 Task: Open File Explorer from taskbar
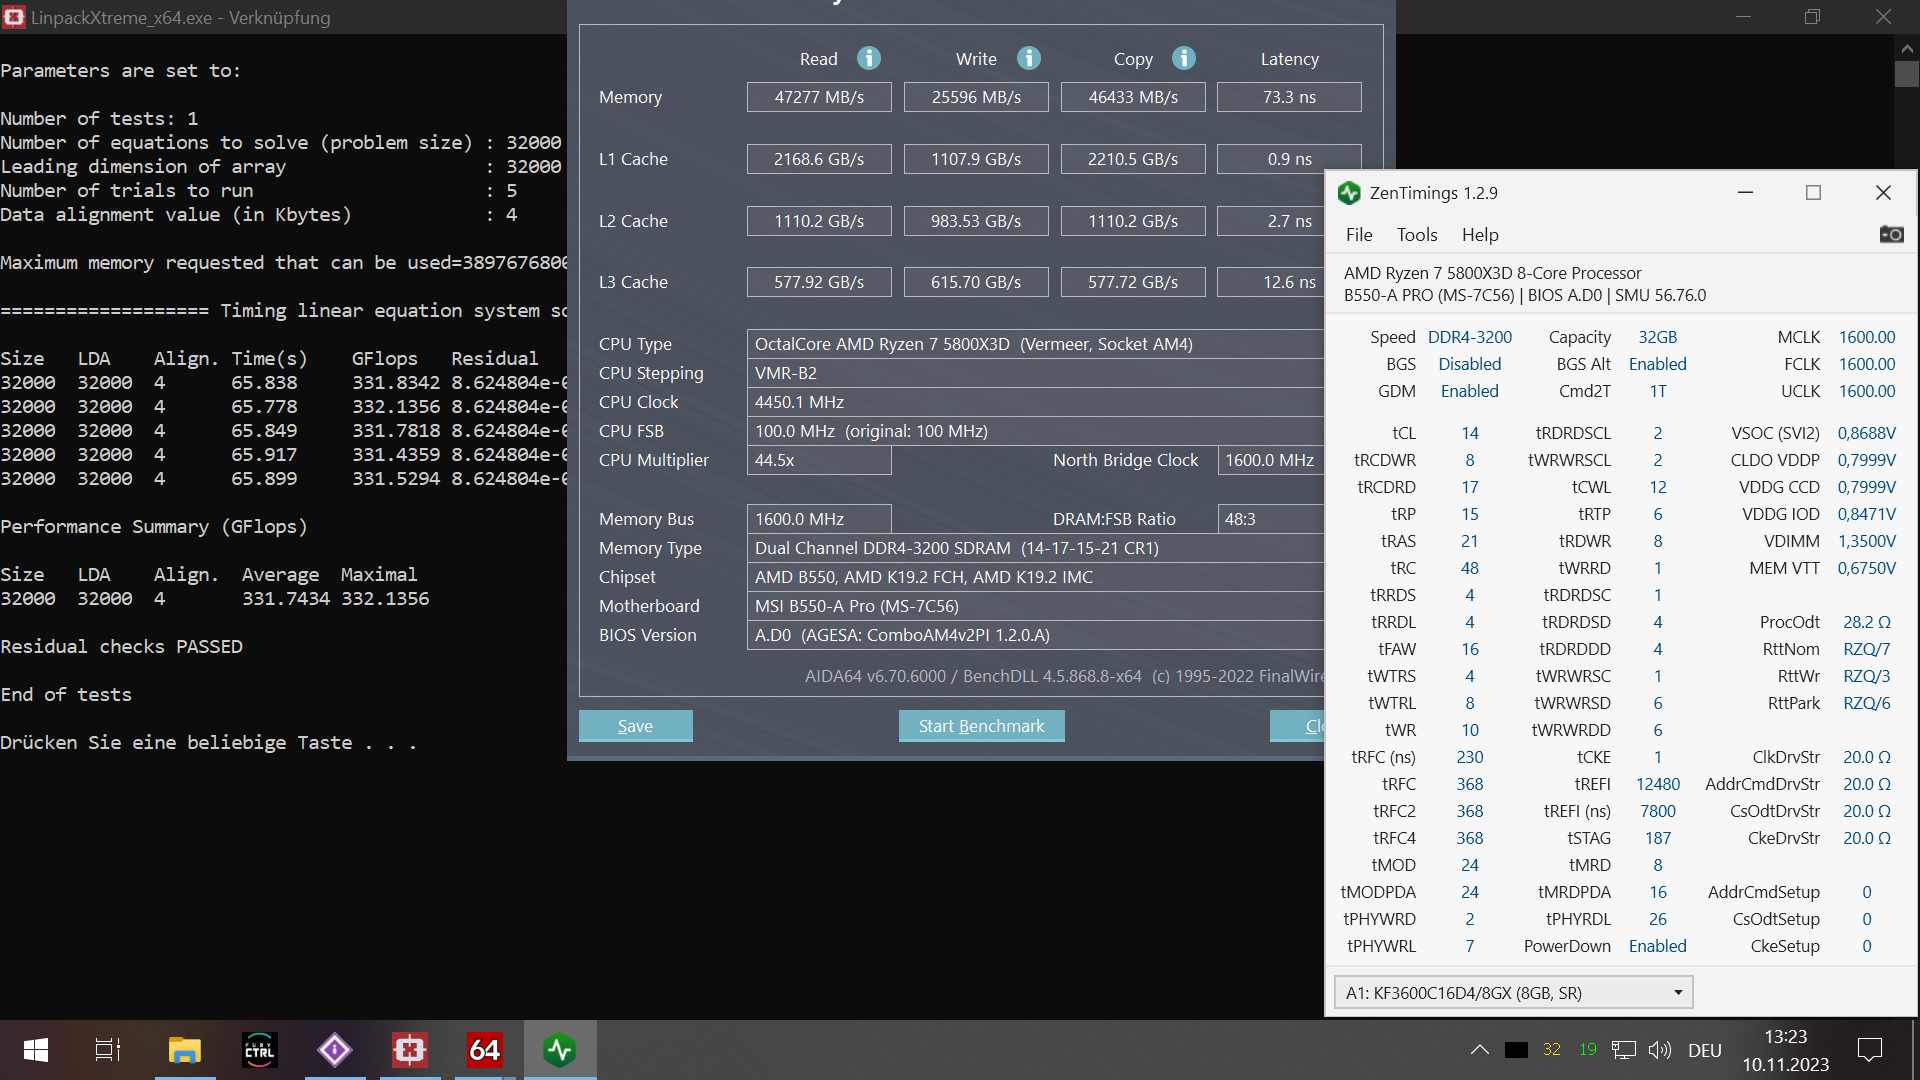pyautogui.click(x=185, y=1050)
